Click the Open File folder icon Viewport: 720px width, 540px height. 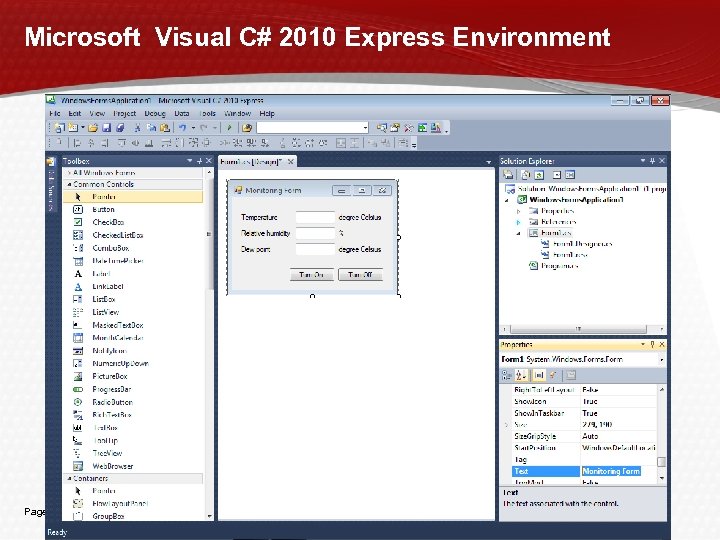tap(93, 128)
